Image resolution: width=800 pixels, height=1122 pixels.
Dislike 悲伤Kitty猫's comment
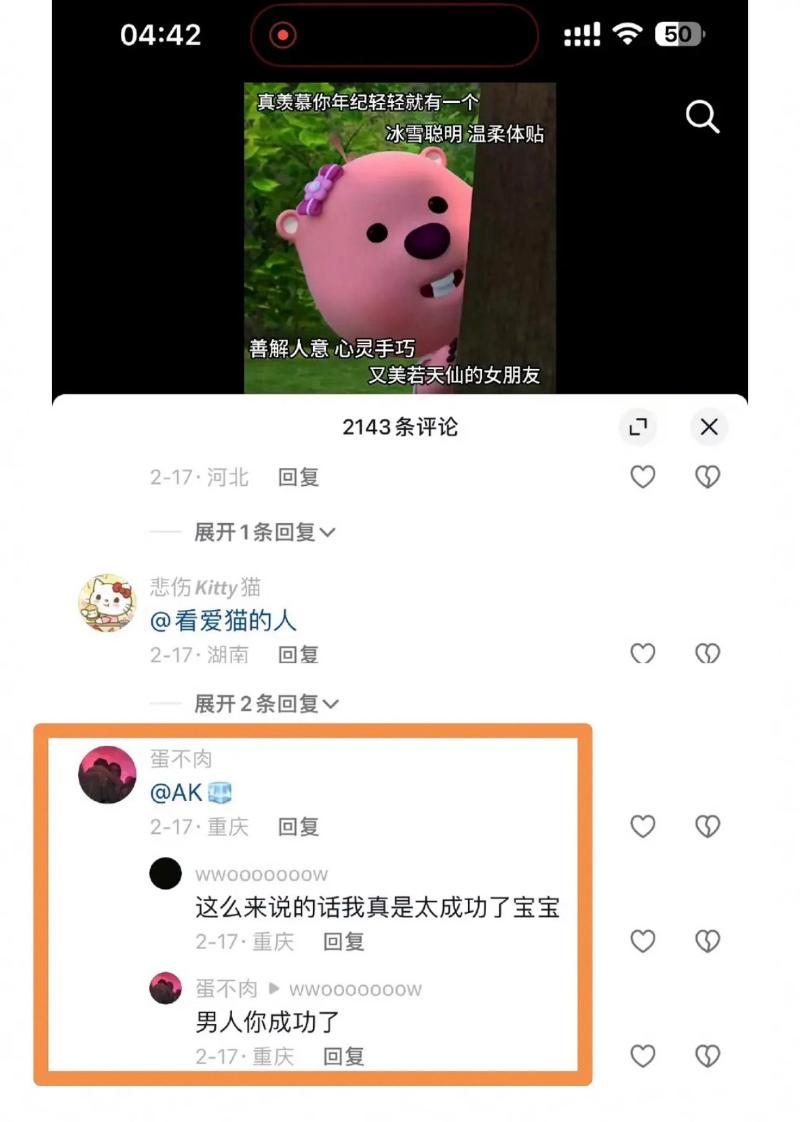tap(708, 653)
